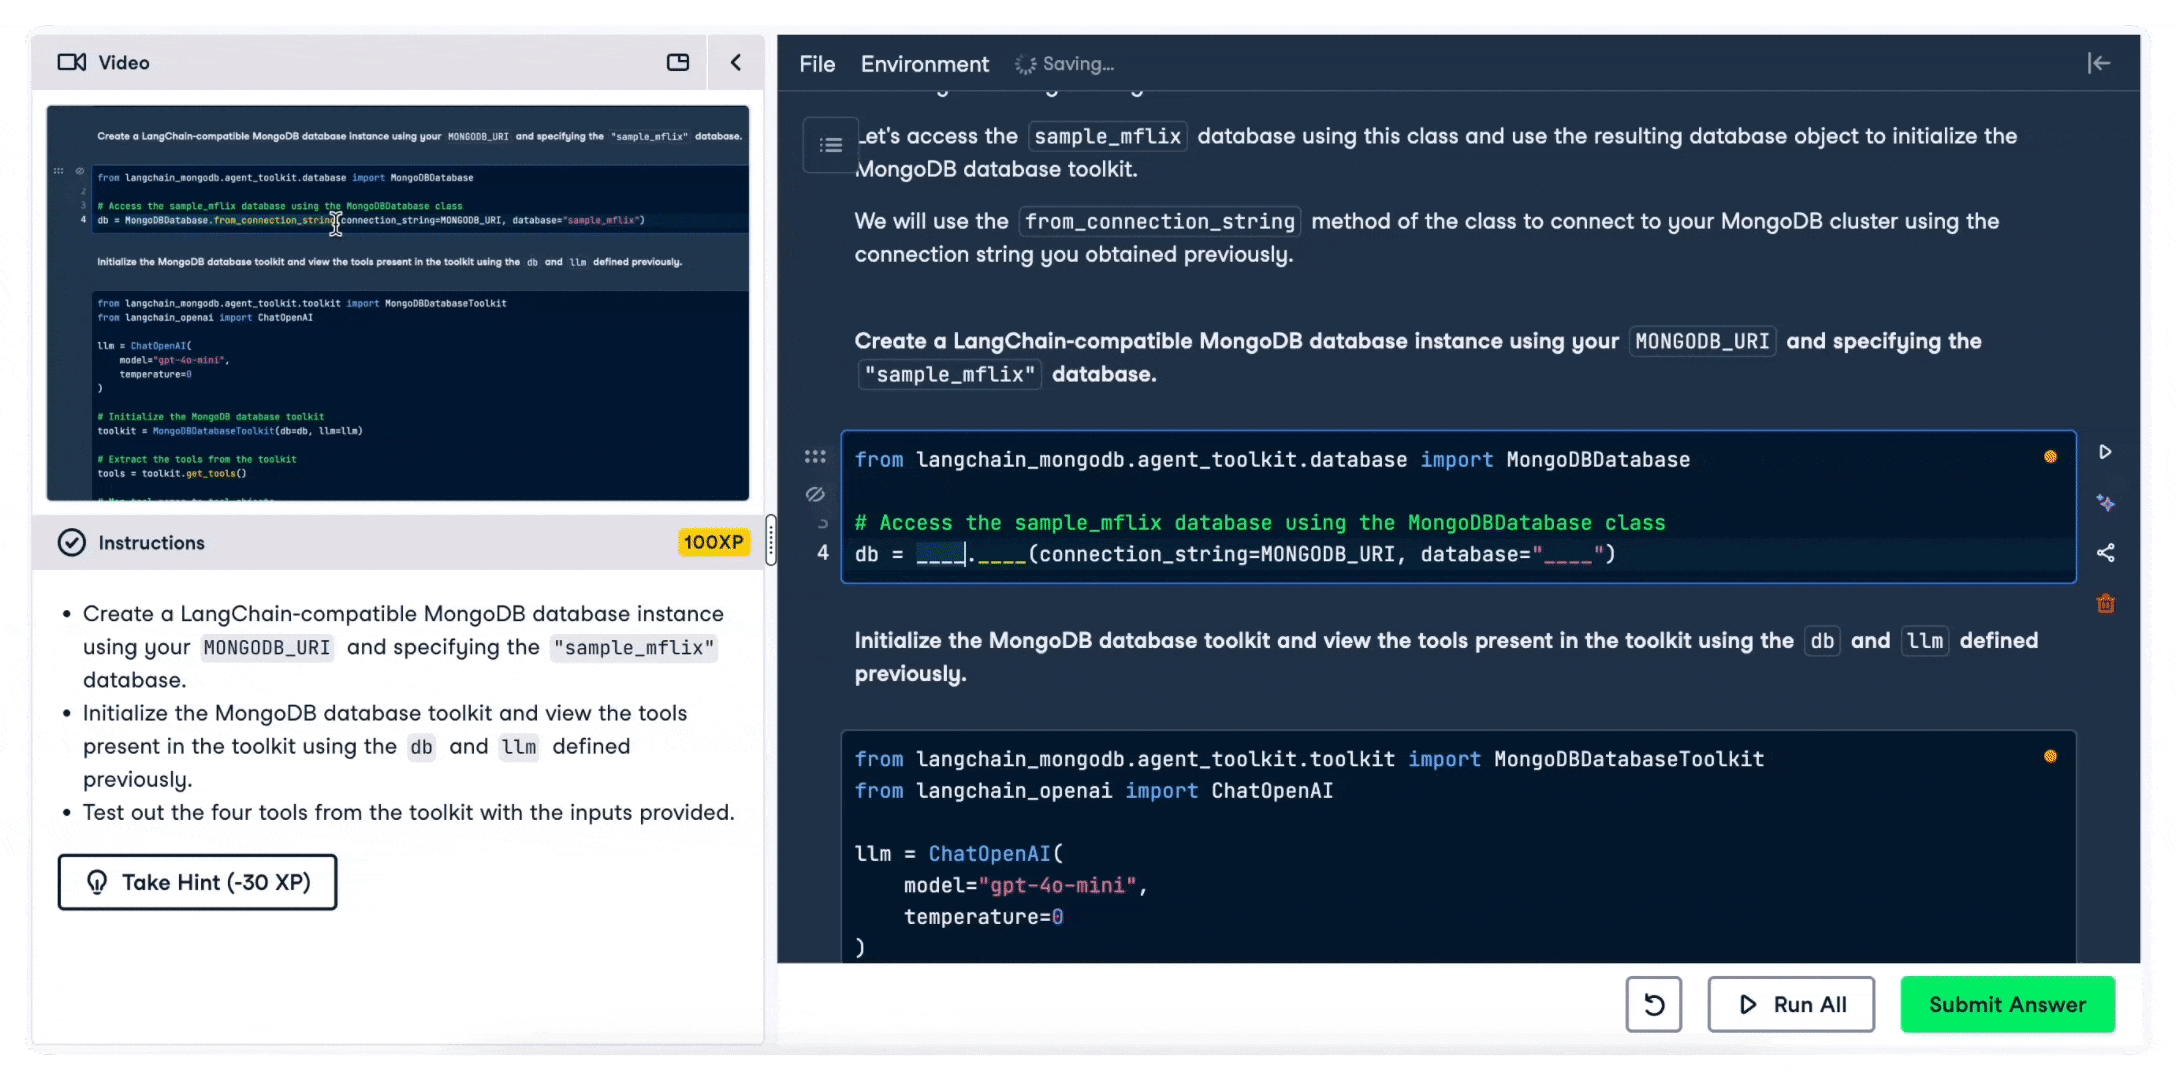Image resolution: width=2176 pixels, height=1080 pixels.
Task: Reset the exercise with the undo arrow button
Action: (1653, 1004)
